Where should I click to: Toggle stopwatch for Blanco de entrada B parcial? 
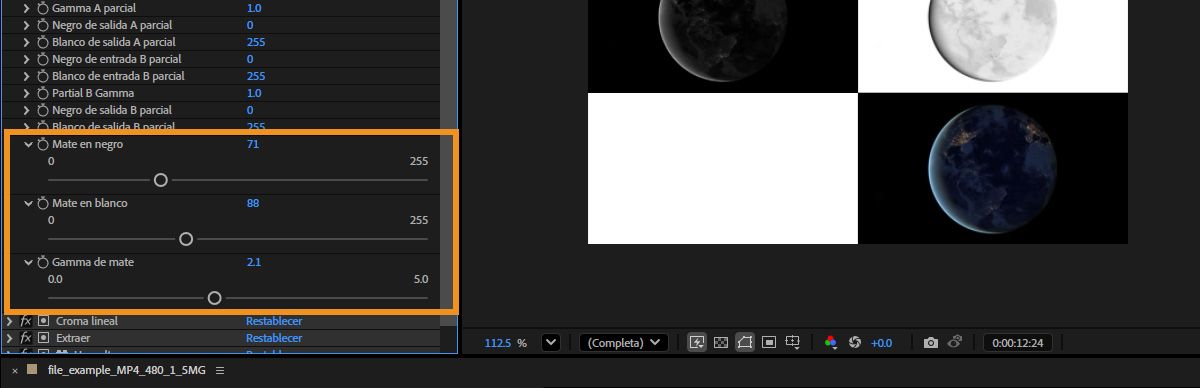(x=42, y=76)
